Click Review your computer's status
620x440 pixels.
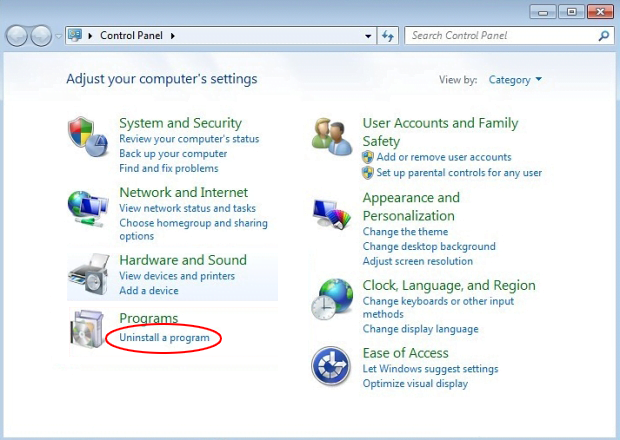[x=189, y=139]
